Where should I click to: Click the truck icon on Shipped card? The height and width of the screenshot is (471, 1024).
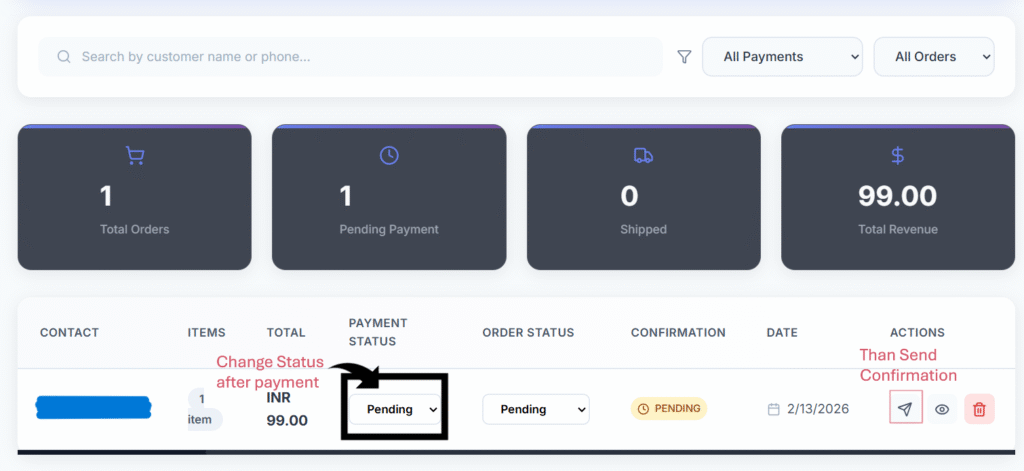click(x=643, y=155)
